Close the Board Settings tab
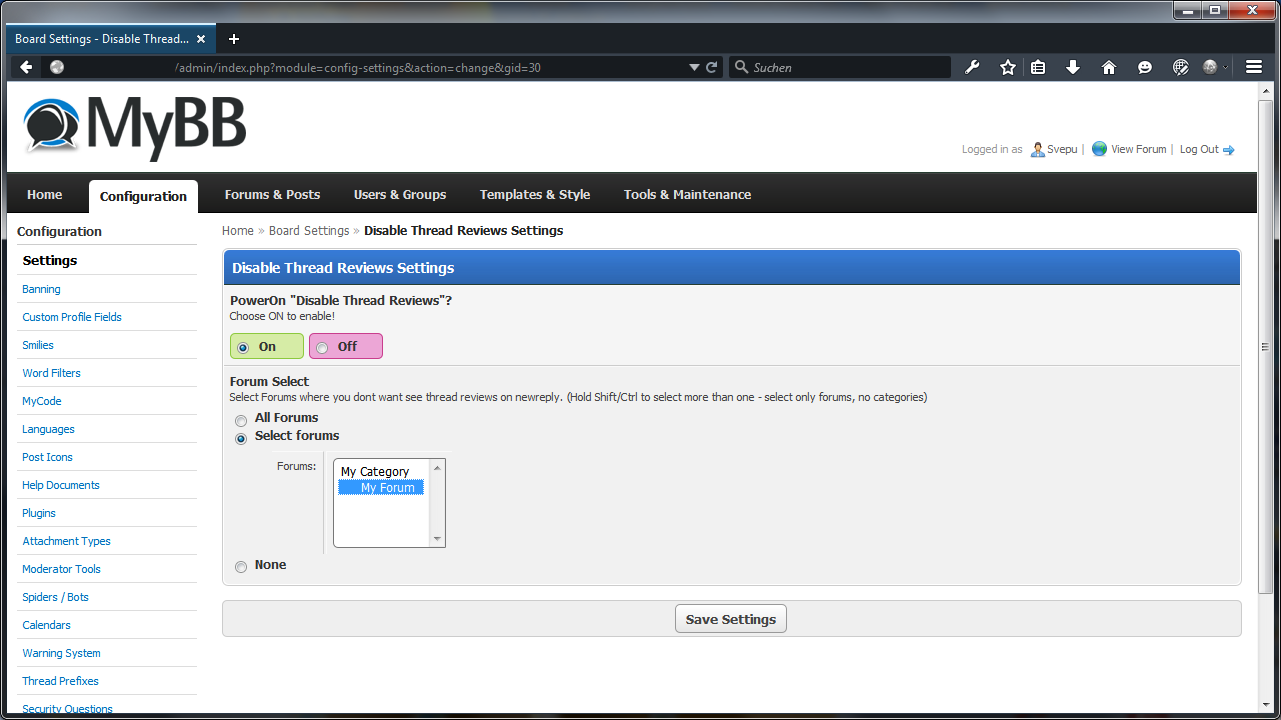Screen dimensions: 1281x720 click(201, 39)
